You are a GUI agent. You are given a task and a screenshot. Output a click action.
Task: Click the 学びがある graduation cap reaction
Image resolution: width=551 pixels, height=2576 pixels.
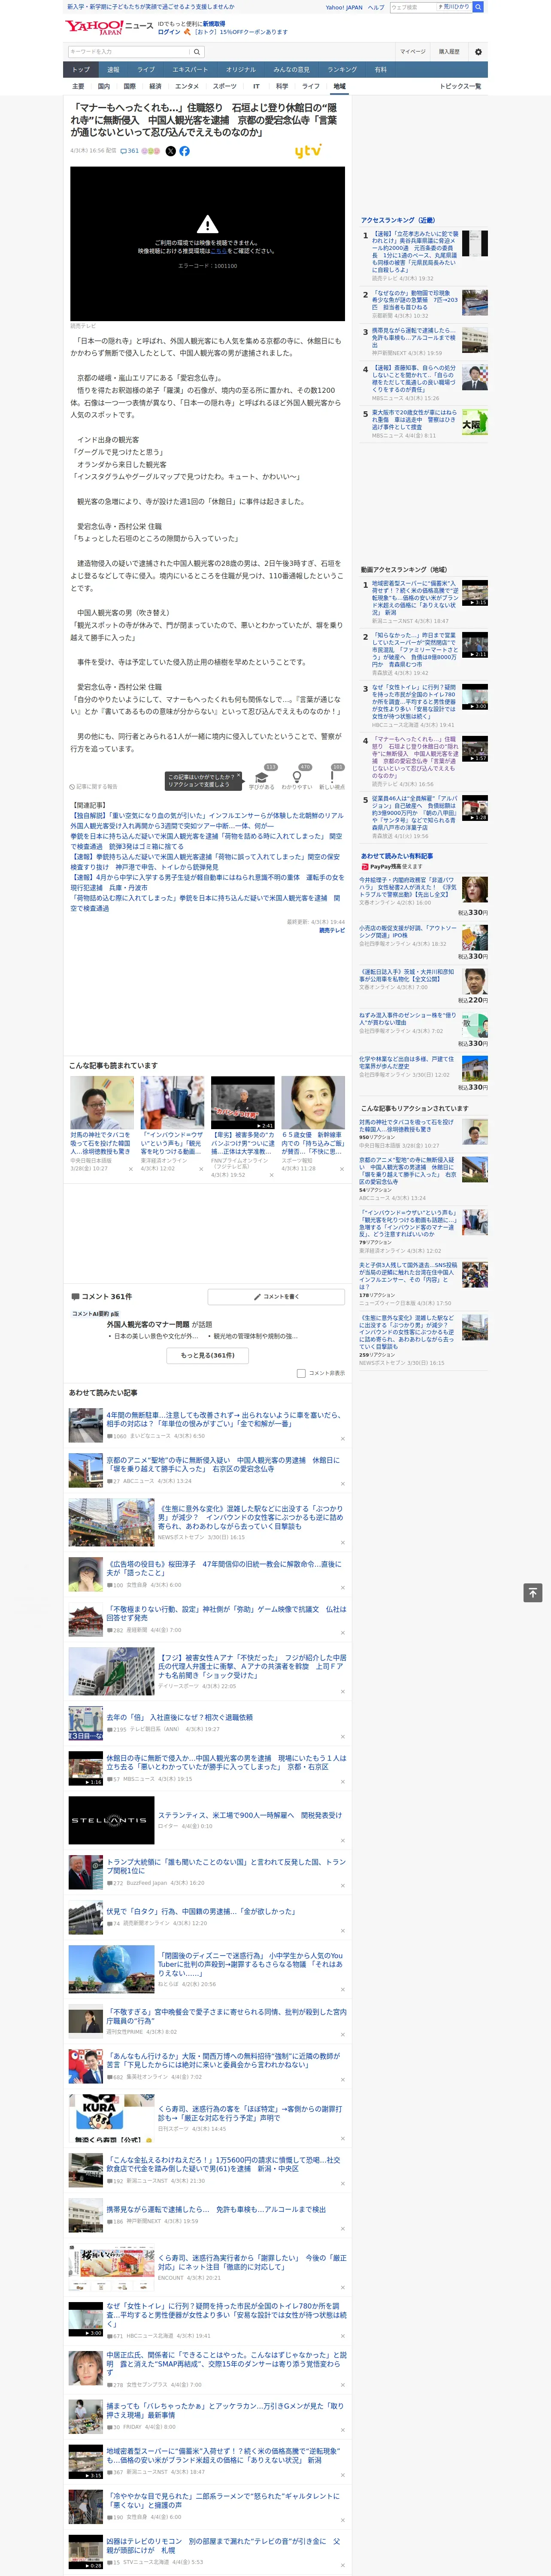262,777
